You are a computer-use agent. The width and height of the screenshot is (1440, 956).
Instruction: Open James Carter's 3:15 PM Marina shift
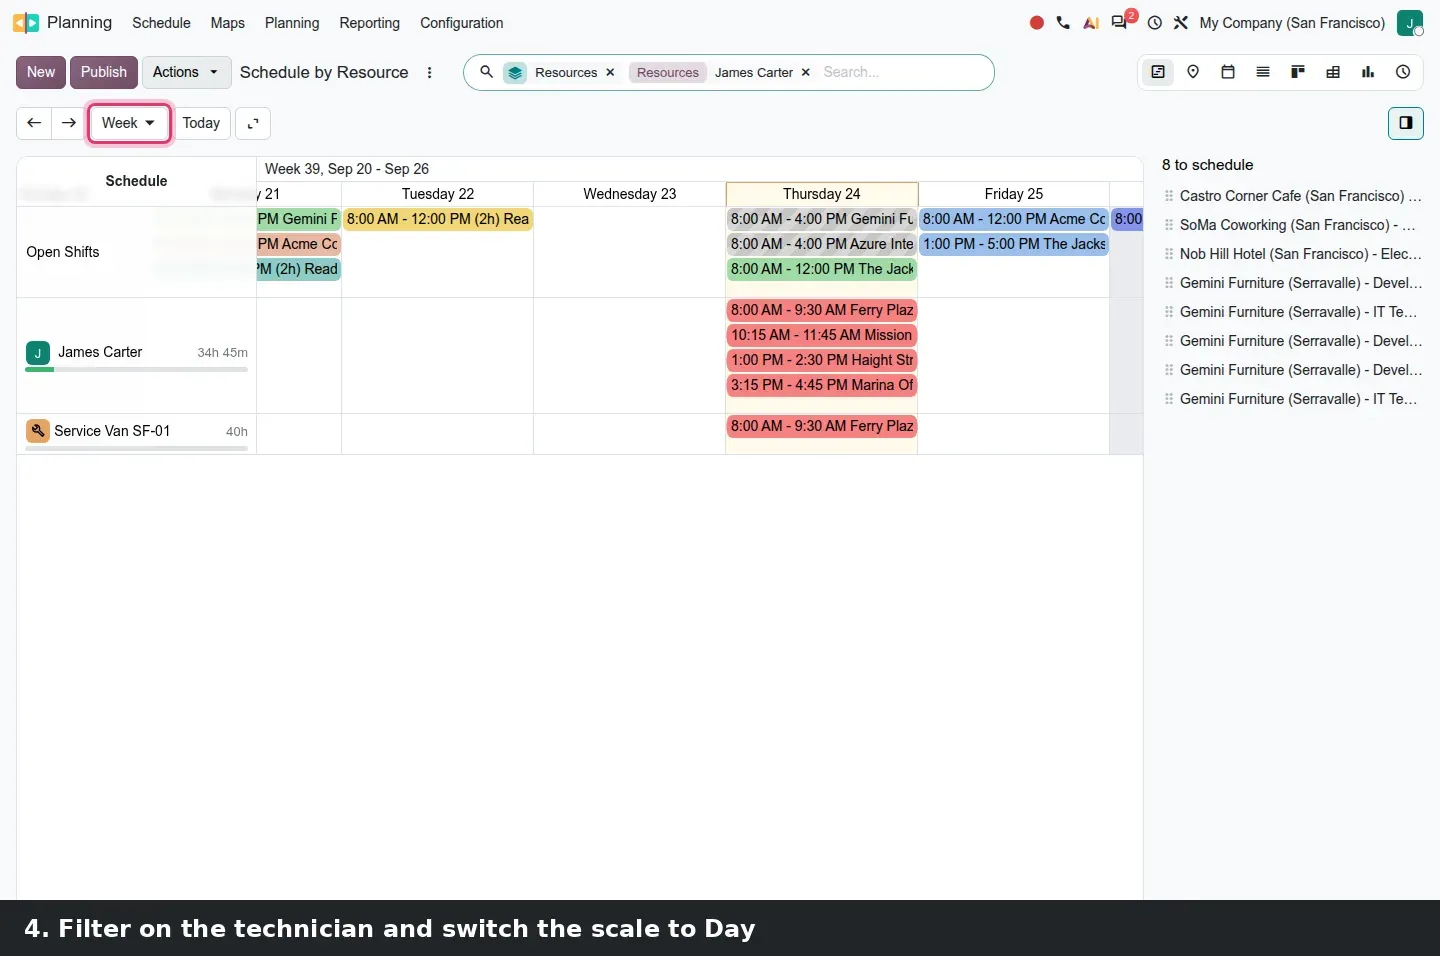[822, 385]
